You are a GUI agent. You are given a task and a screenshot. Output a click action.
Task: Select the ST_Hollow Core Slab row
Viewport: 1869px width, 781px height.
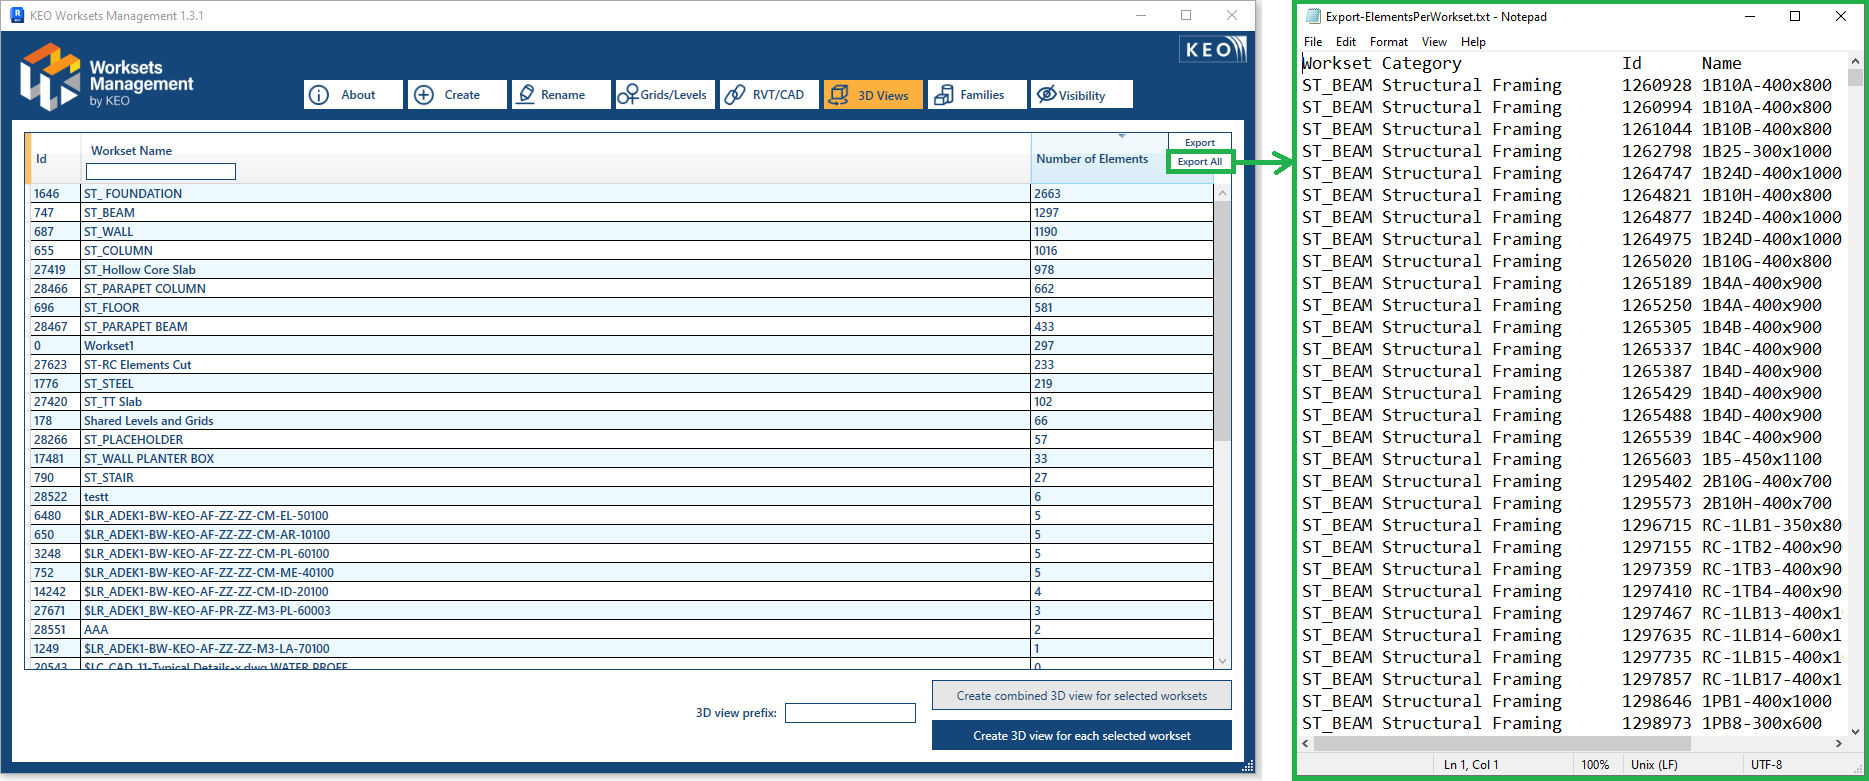pyautogui.click(x=621, y=270)
